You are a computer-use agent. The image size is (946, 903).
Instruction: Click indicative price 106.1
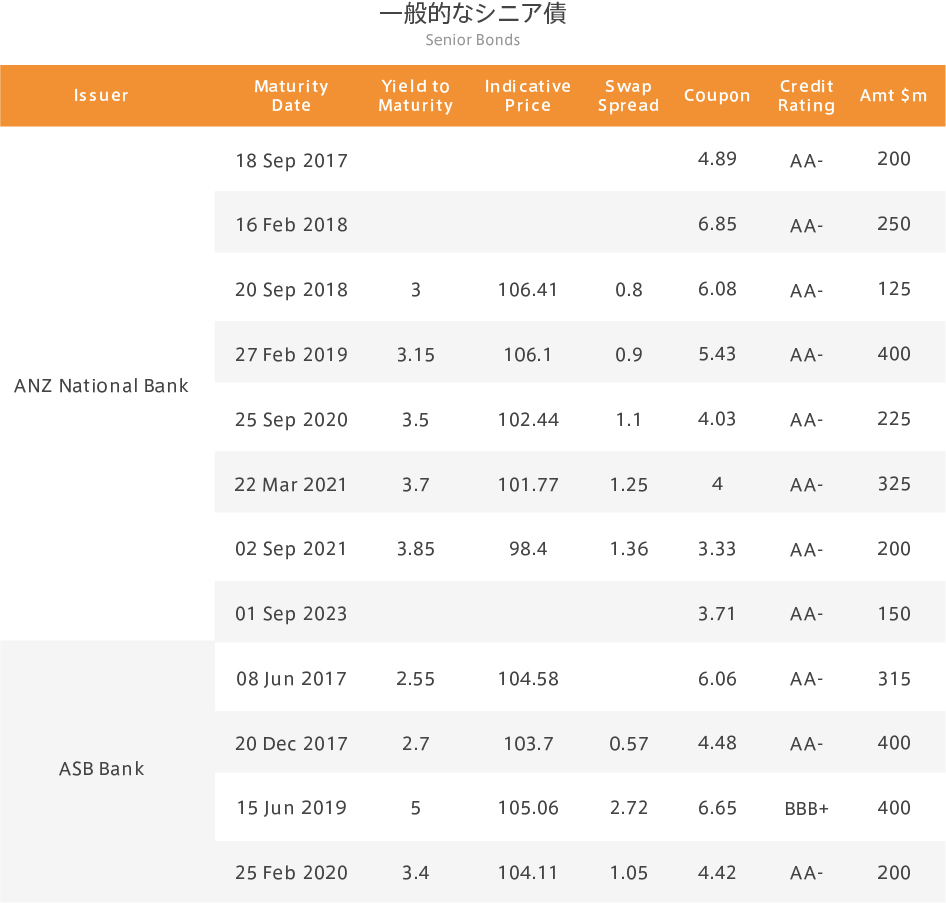click(x=527, y=354)
